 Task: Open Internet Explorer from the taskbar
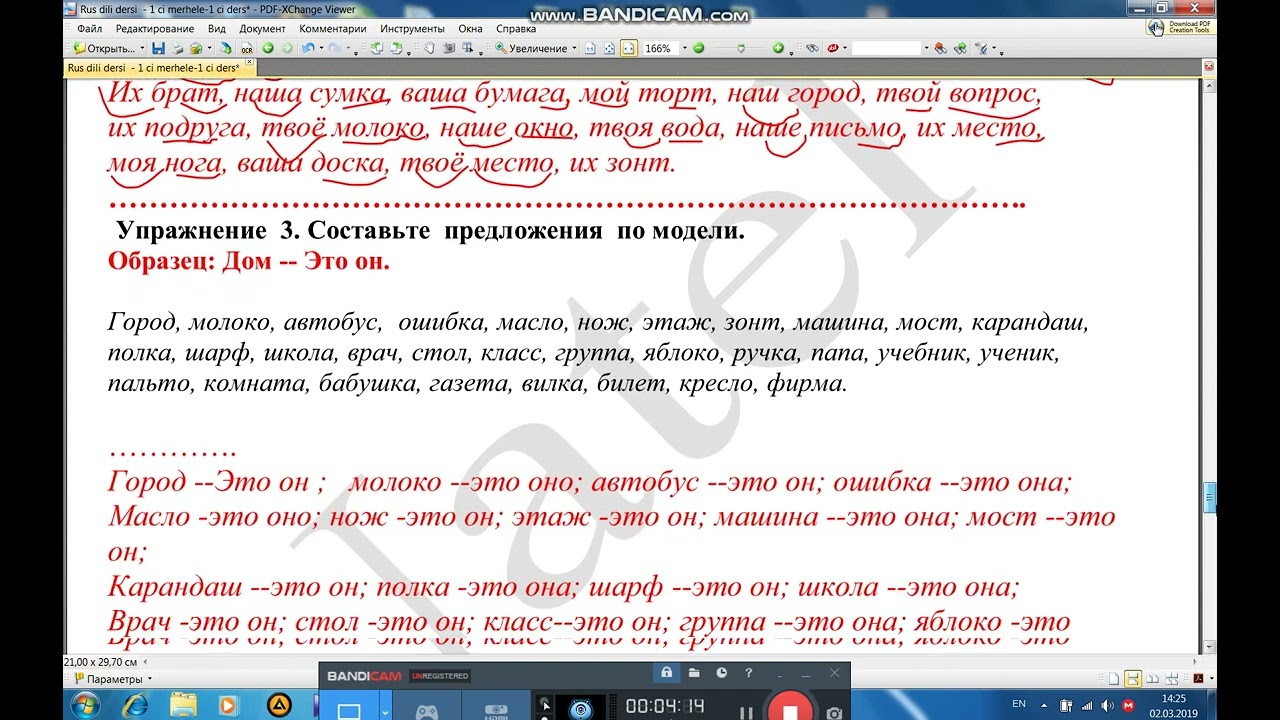pyautogui.click(x=135, y=705)
